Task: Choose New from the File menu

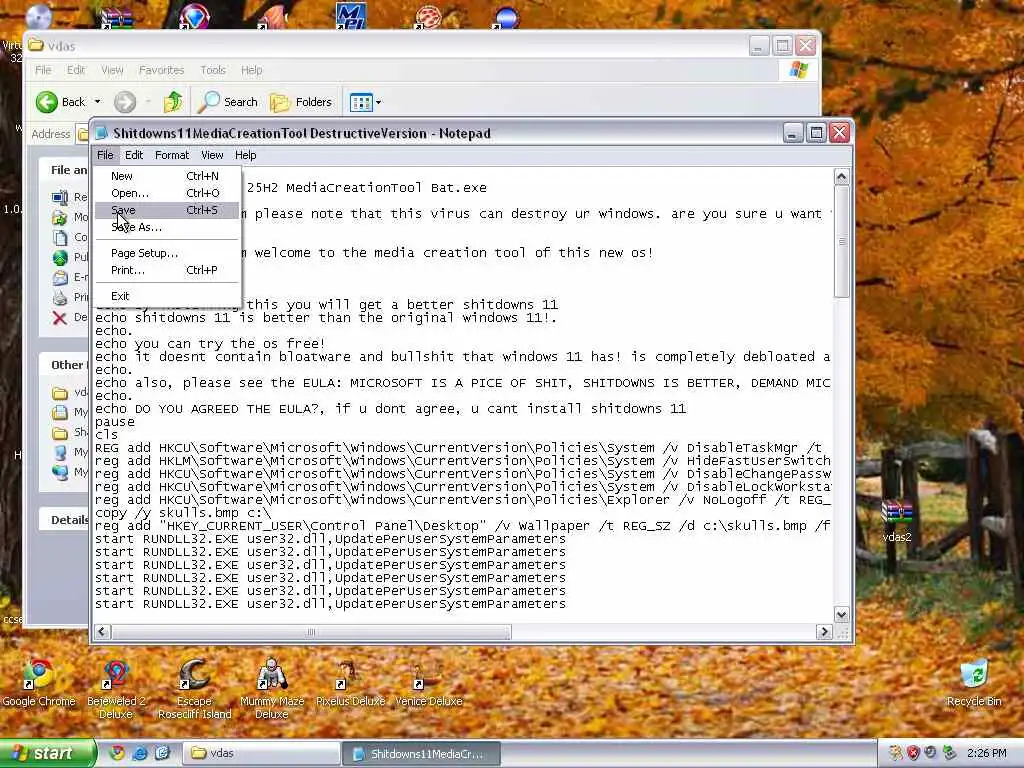Action: pos(167,176)
